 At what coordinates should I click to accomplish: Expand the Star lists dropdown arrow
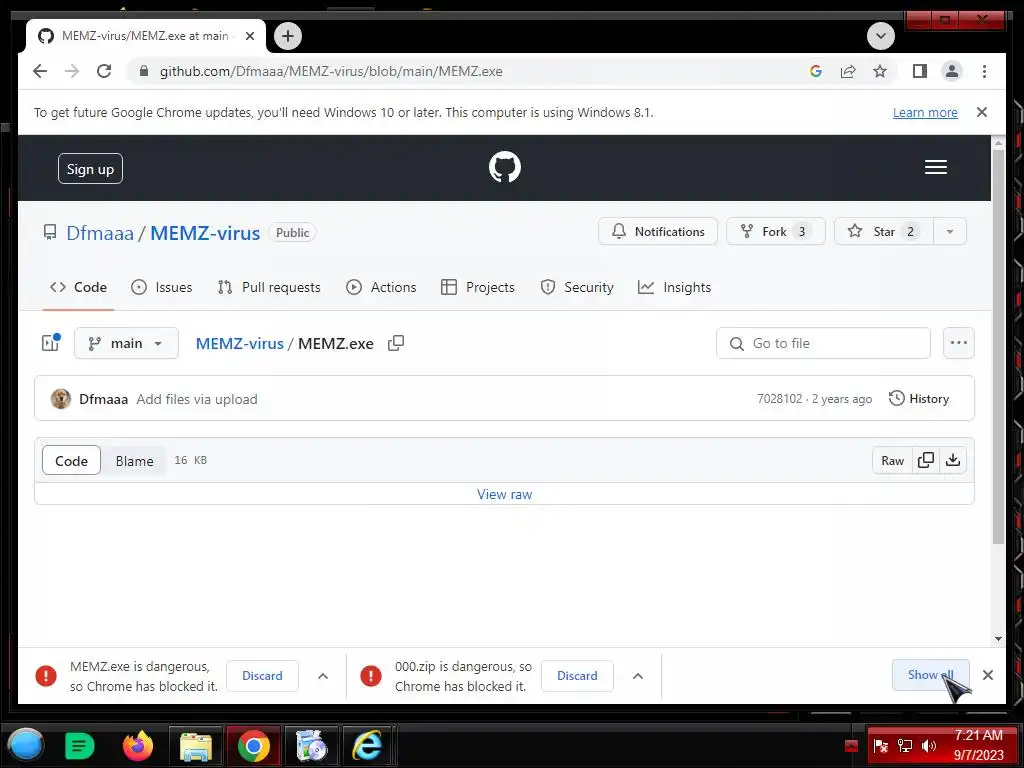tap(950, 232)
